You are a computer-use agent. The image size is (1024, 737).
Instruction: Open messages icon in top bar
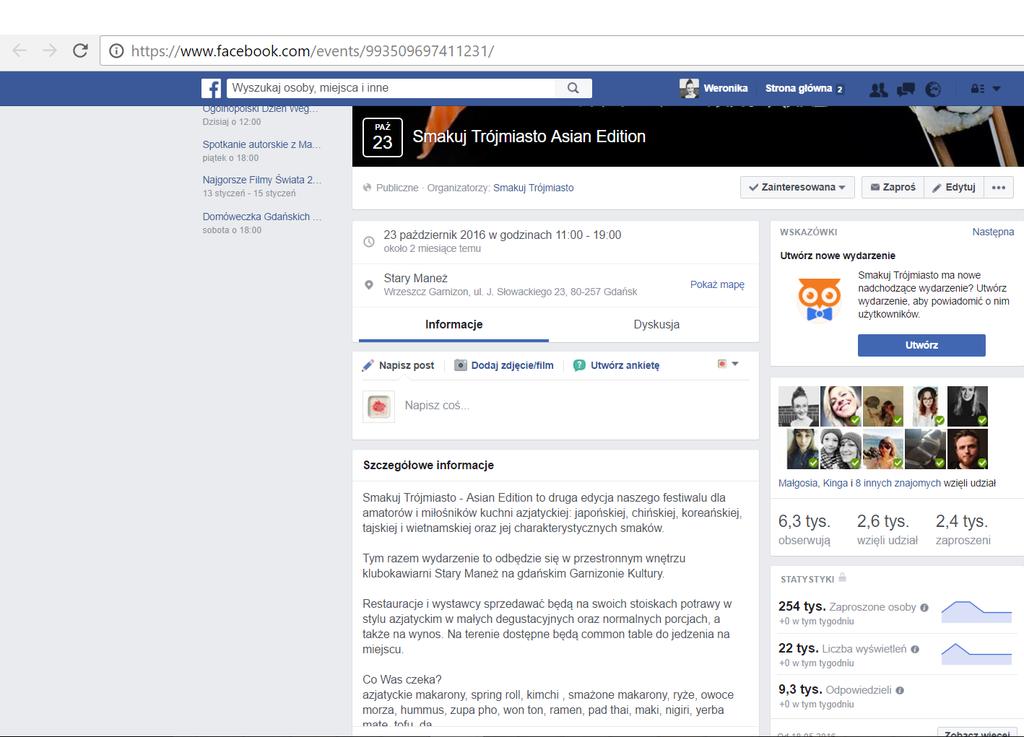click(906, 89)
